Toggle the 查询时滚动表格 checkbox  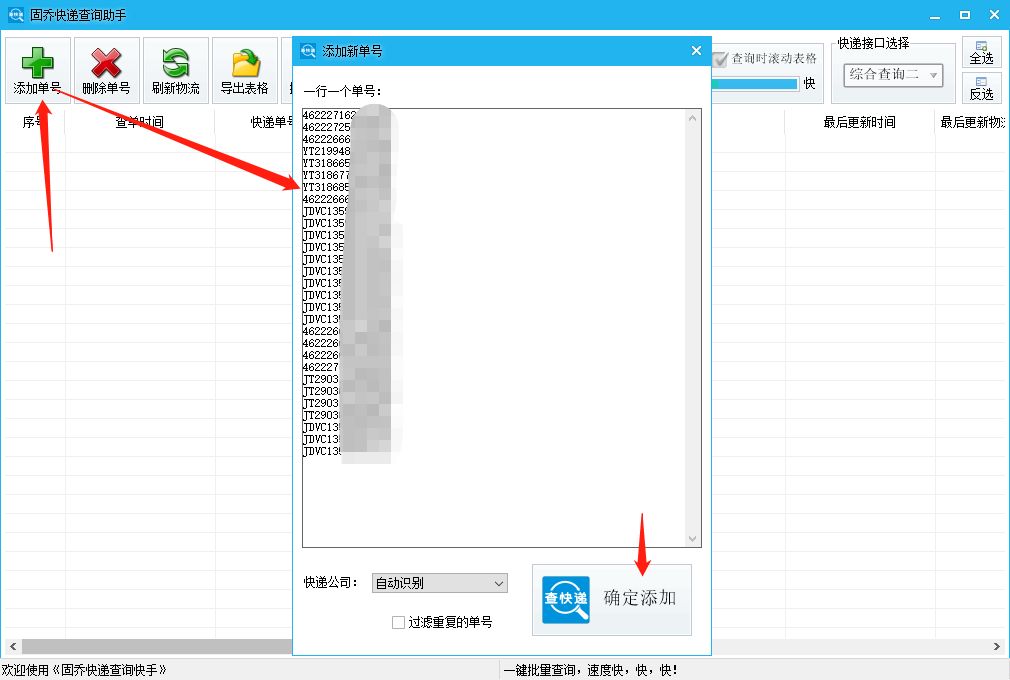click(720, 59)
